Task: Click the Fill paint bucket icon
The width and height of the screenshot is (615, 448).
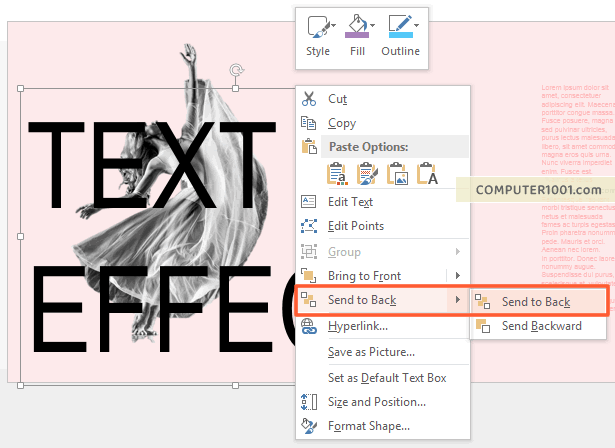Action: point(354,27)
